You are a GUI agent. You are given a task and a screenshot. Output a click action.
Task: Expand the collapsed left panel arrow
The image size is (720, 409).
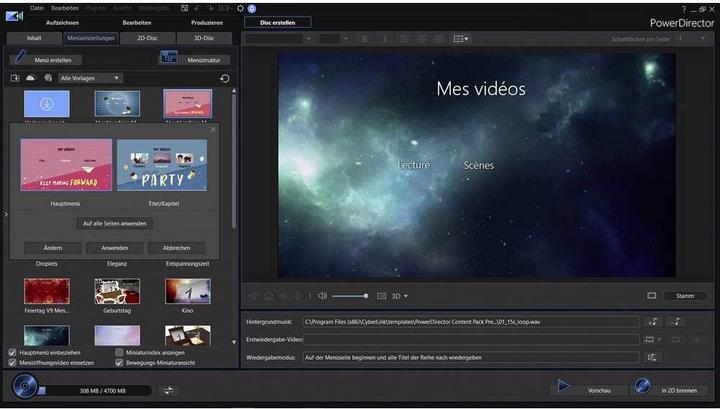[6, 214]
